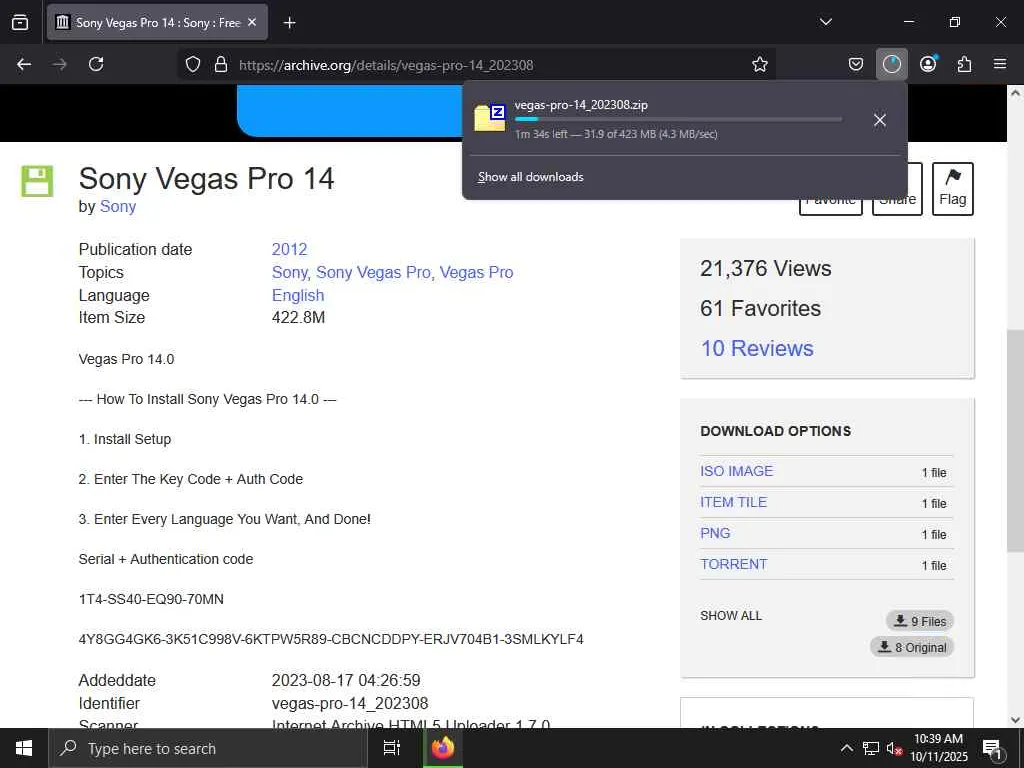Show all downloads

[x=530, y=177]
